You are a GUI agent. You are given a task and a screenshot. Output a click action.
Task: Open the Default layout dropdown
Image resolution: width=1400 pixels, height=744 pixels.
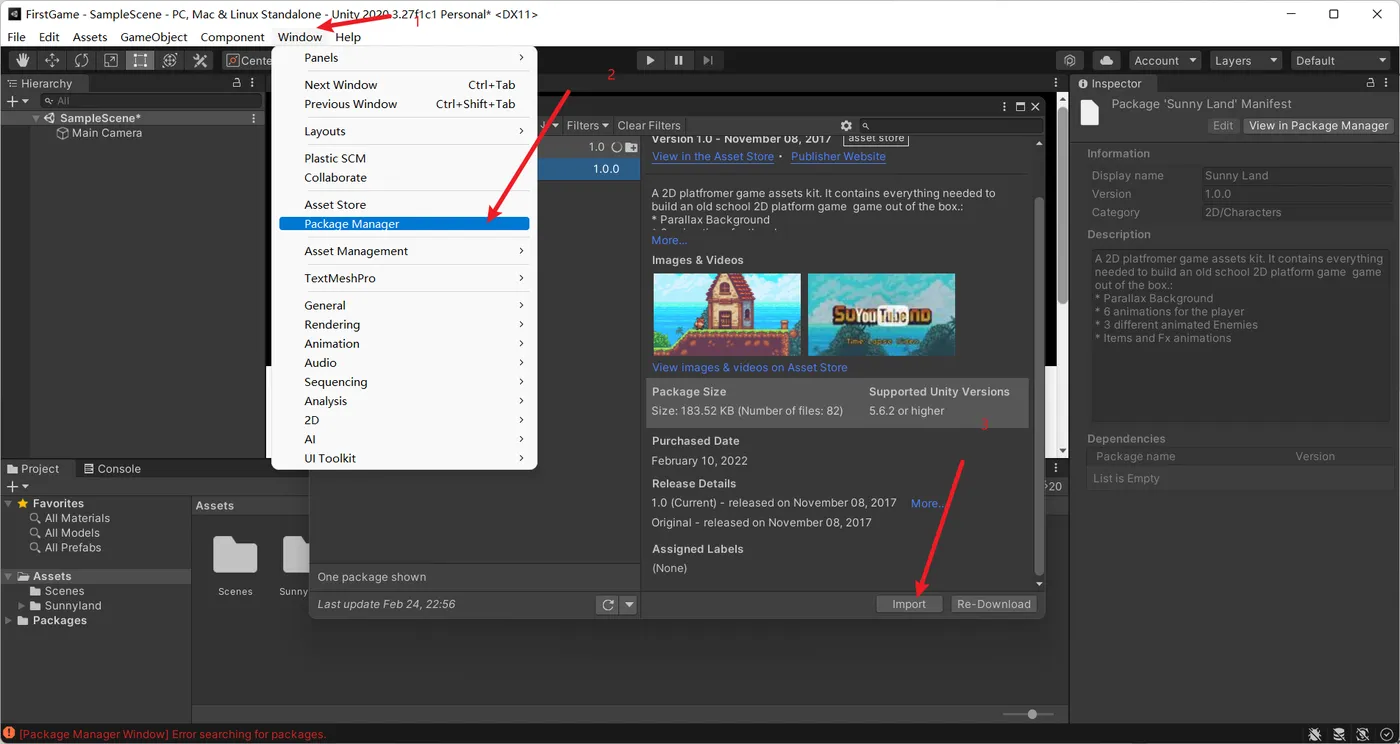pos(1341,61)
